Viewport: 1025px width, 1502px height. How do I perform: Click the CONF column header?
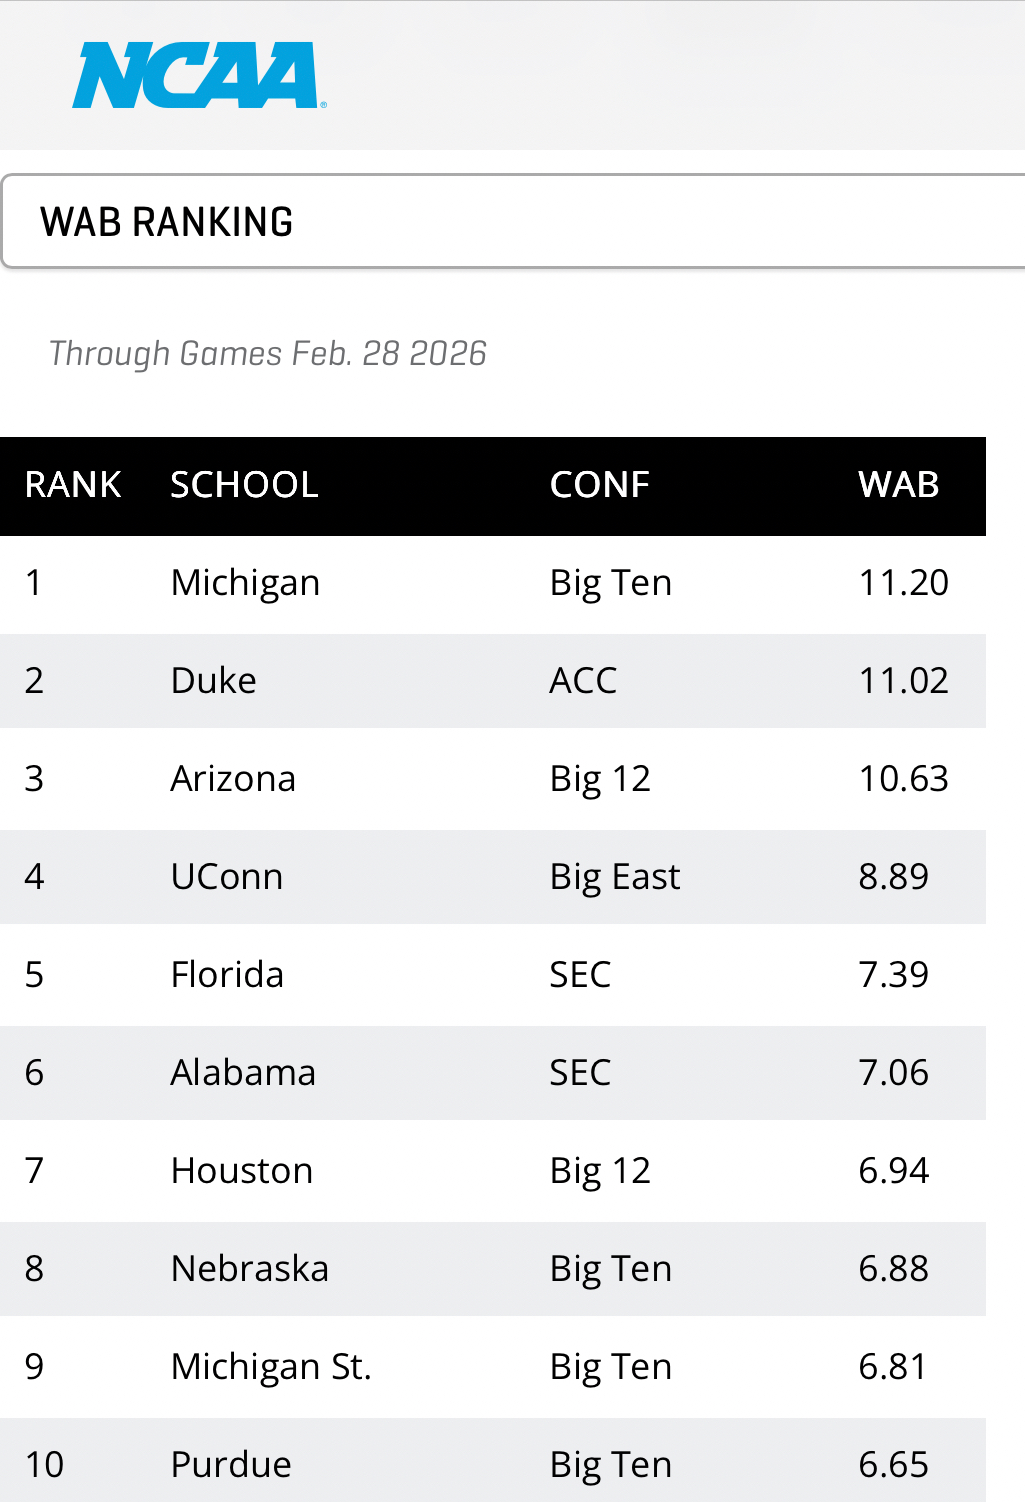[599, 485]
